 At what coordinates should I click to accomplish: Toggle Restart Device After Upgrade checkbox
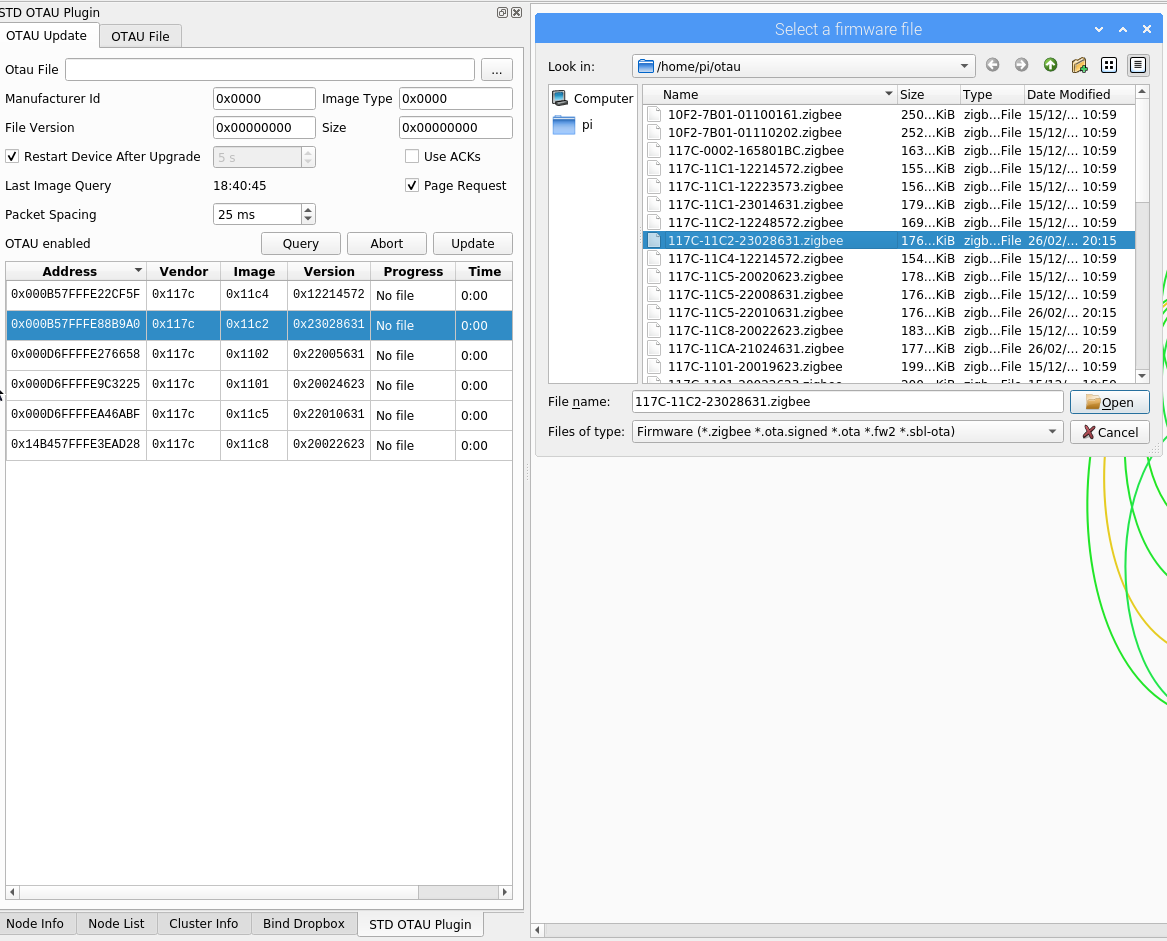pos(12,156)
